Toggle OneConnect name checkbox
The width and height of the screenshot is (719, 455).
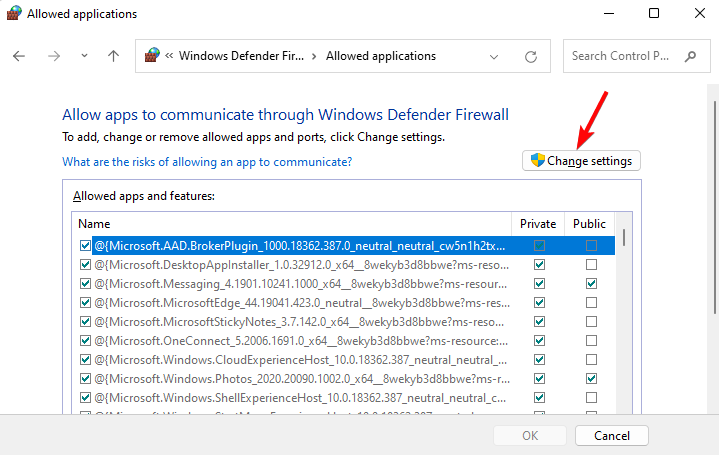[85, 340]
